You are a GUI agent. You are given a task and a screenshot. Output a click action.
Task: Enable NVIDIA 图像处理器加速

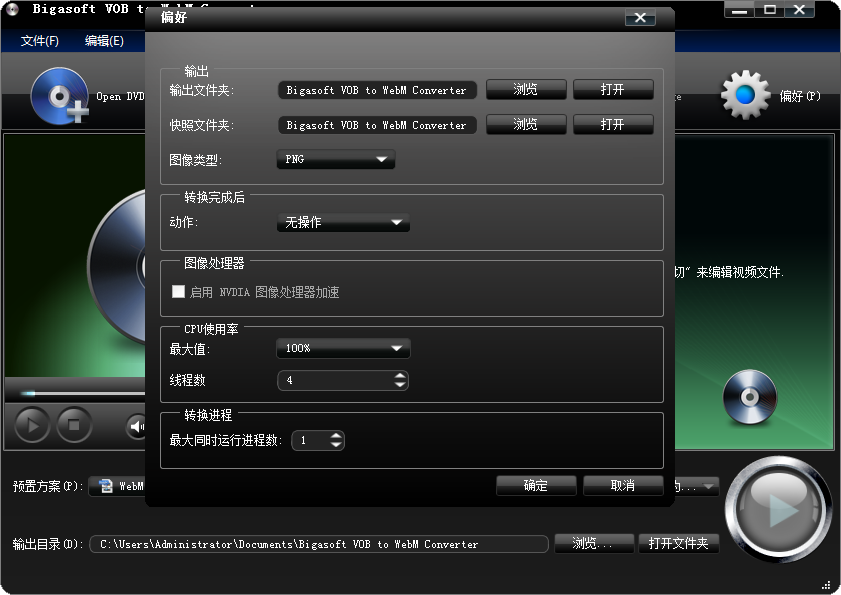[x=178, y=291]
